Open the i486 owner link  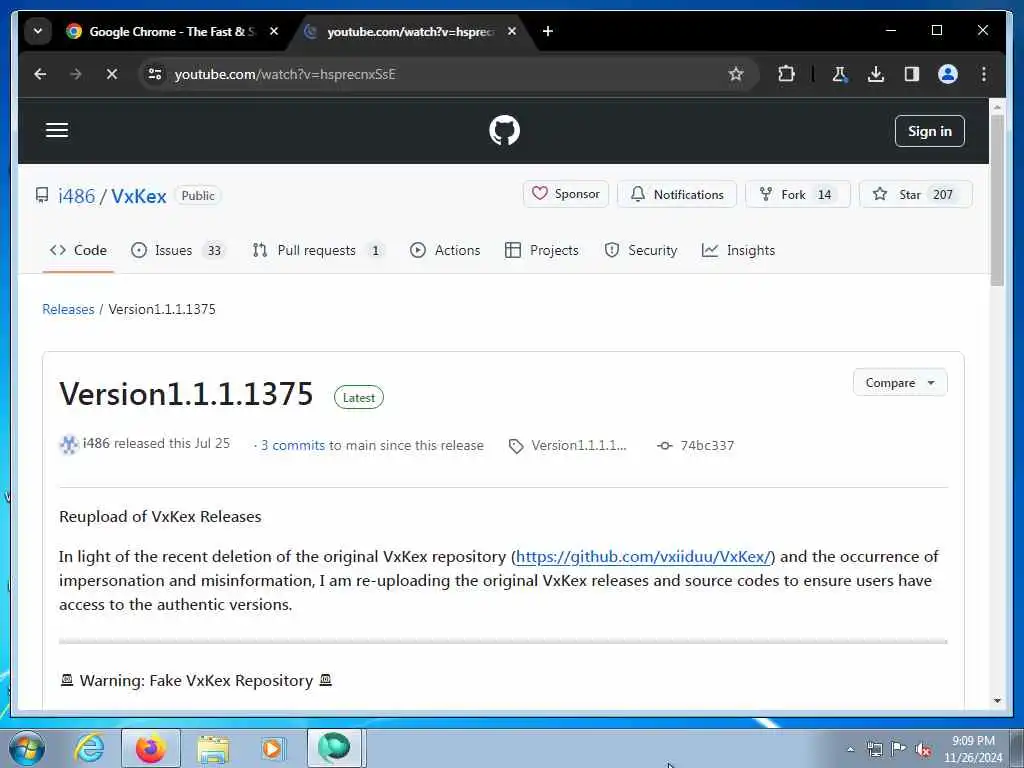tap(76, 196)
